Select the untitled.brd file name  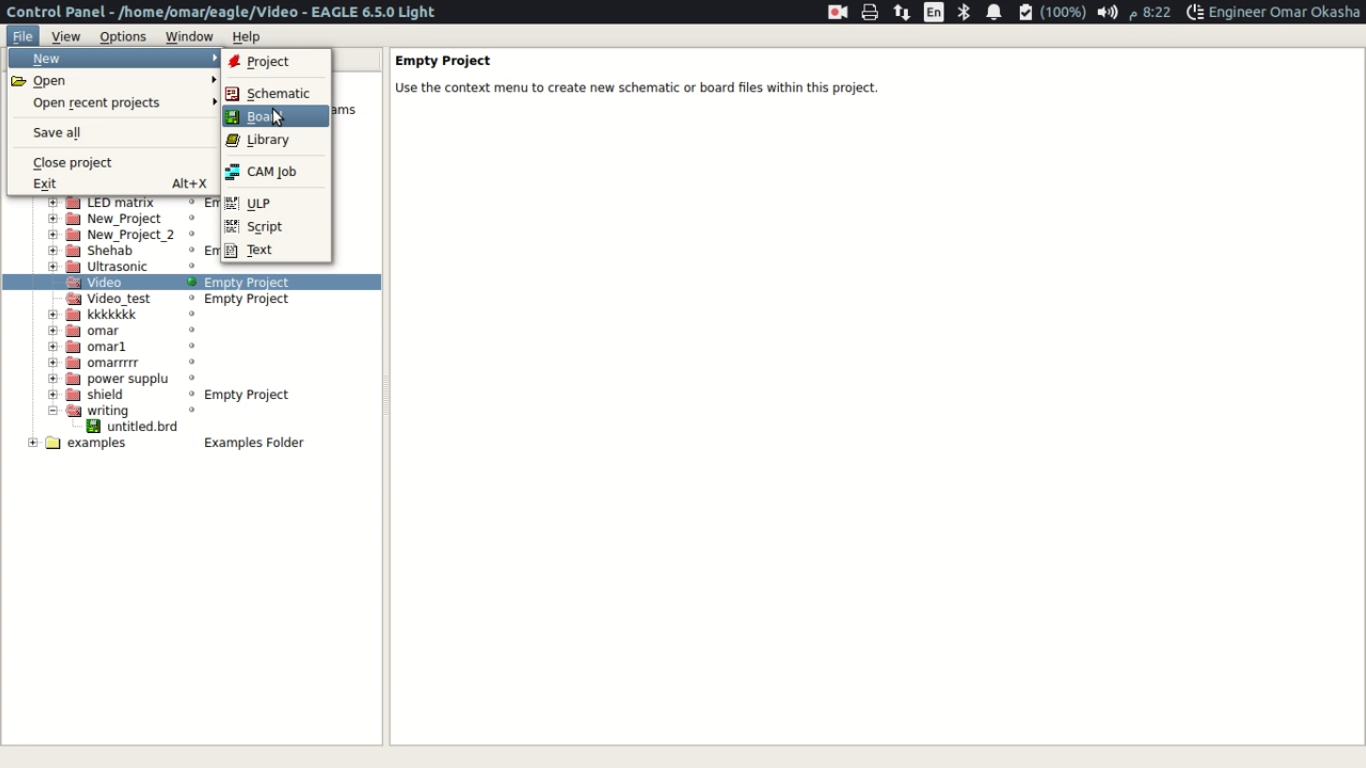pos(142,427)
